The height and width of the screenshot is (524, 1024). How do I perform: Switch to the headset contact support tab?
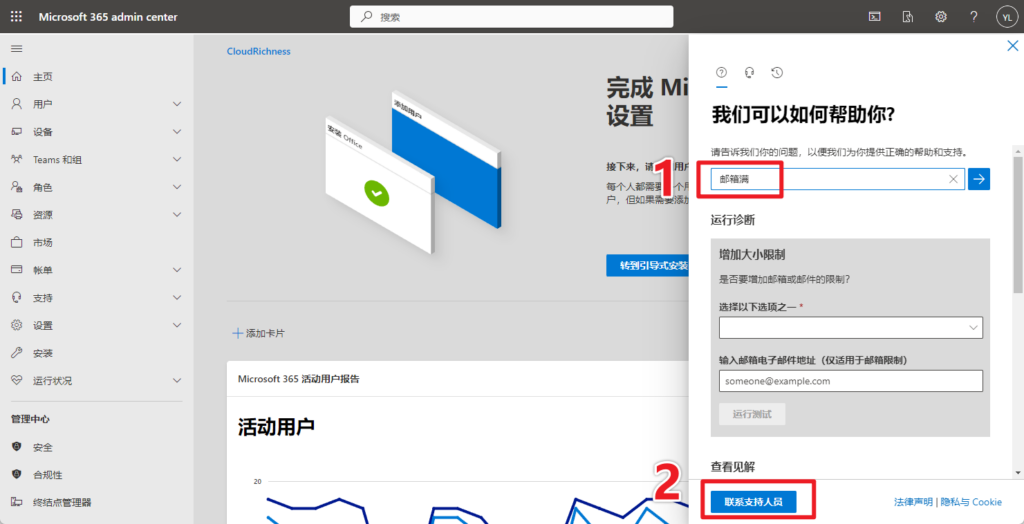[749, 73]
